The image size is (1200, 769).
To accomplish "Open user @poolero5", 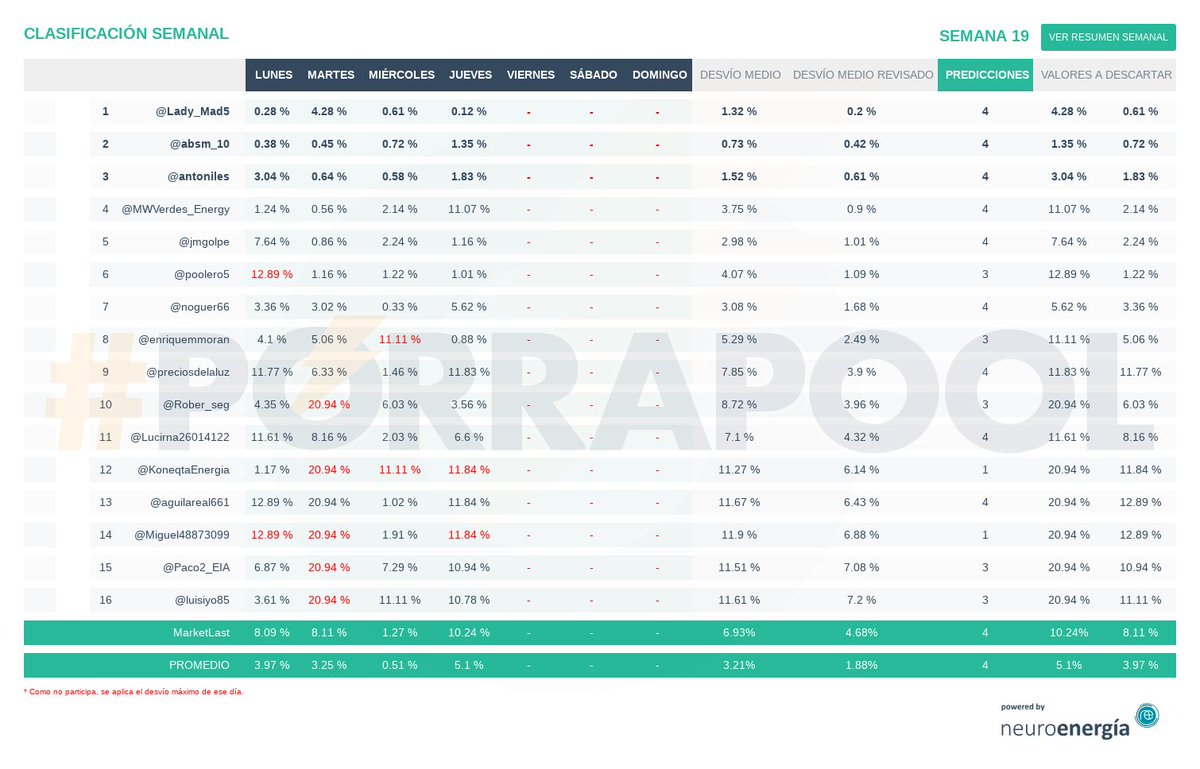I will [x=201, y=274].
